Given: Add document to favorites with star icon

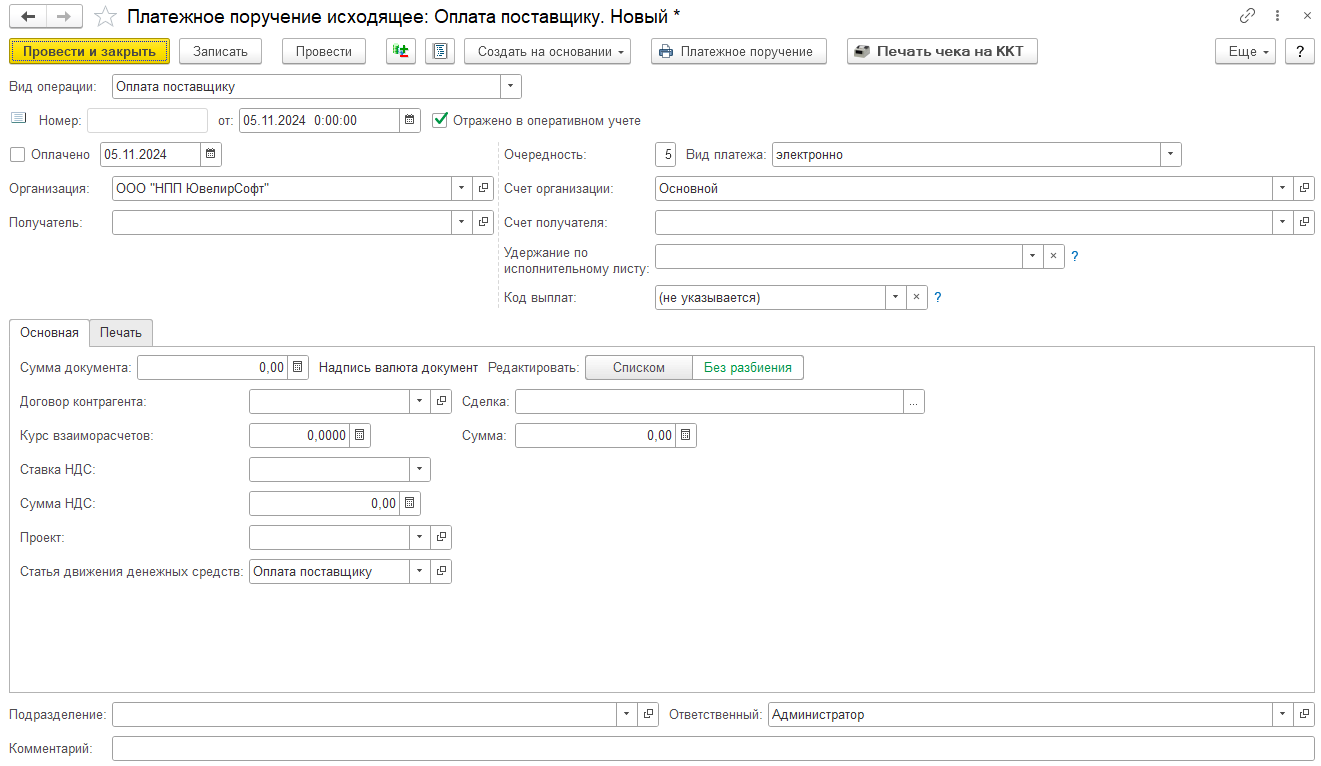Looking at the screenshot, I should [104, 16].
